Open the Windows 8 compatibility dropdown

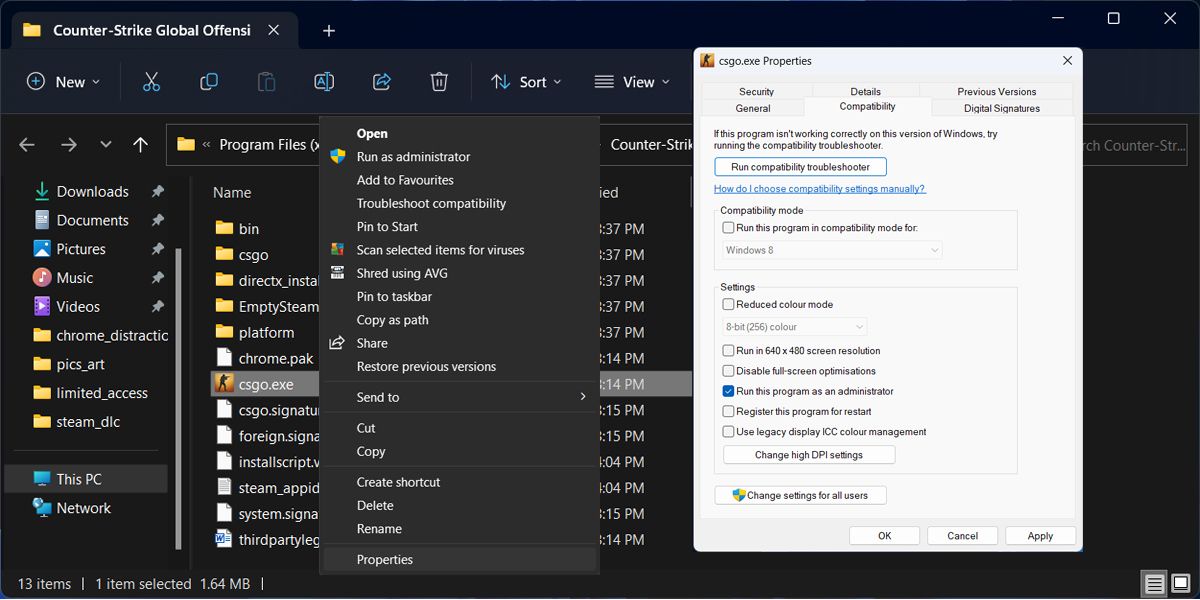(832, 250)
